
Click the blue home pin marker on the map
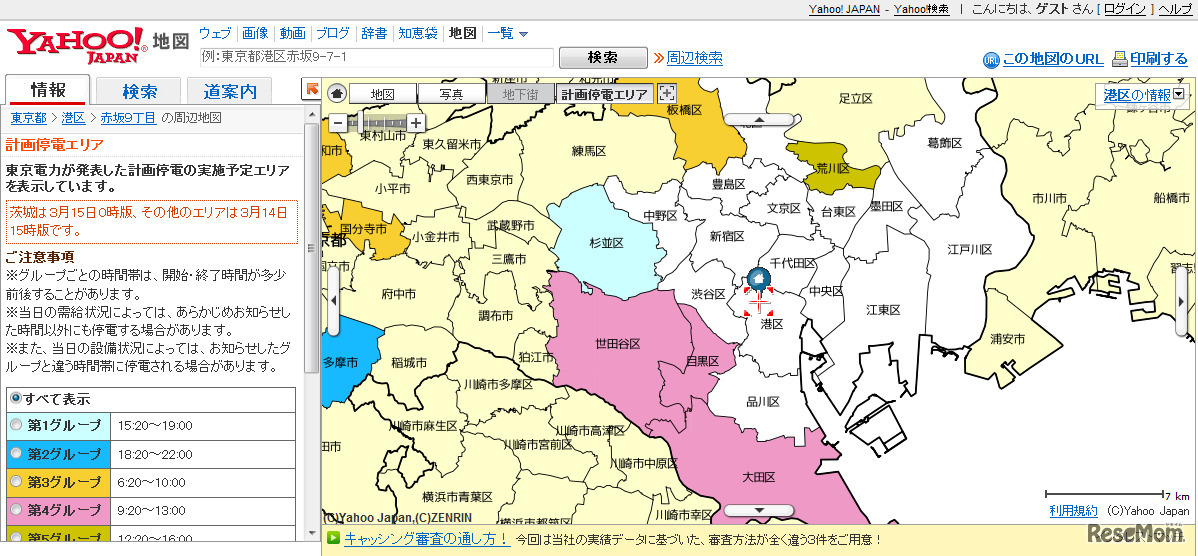(758, 280)
